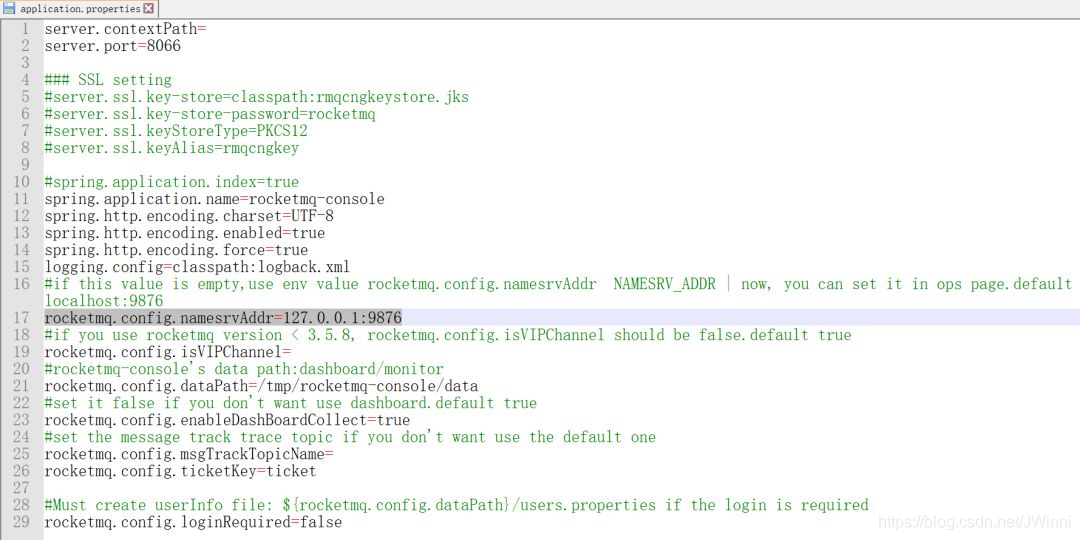Click the 'Must create userInfo file' comment

click(457, 505)
